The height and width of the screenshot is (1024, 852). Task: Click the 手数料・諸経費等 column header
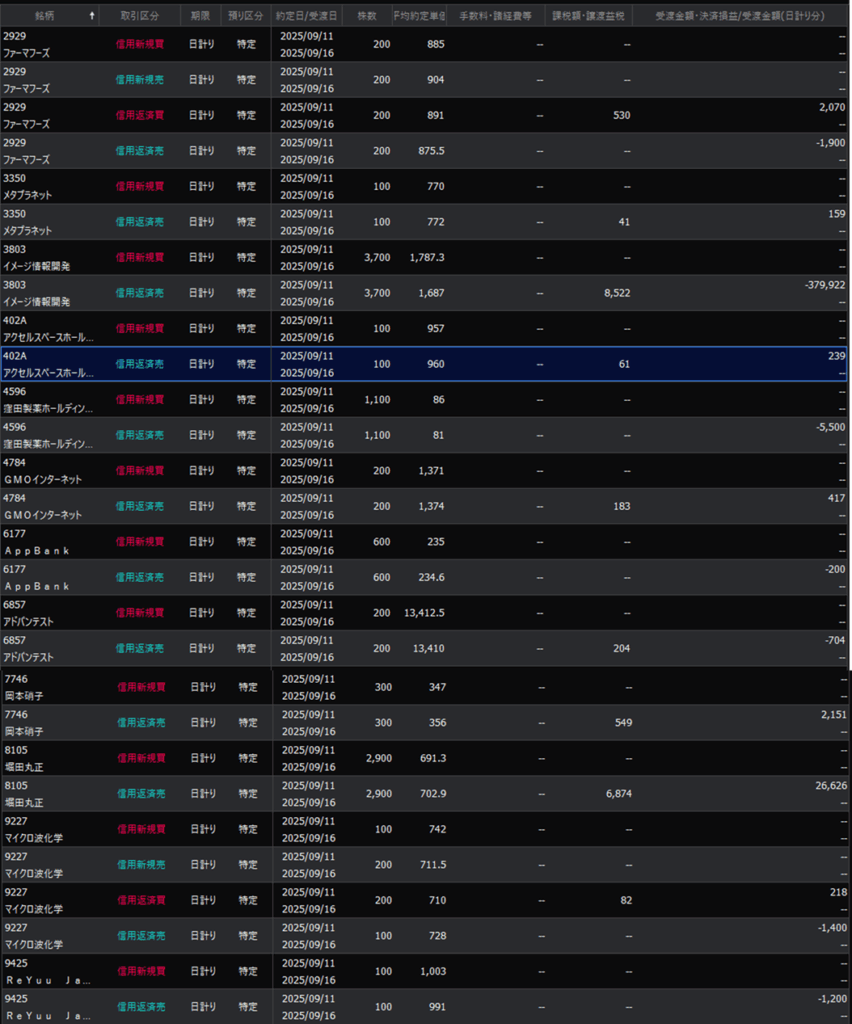click(497, 16)
